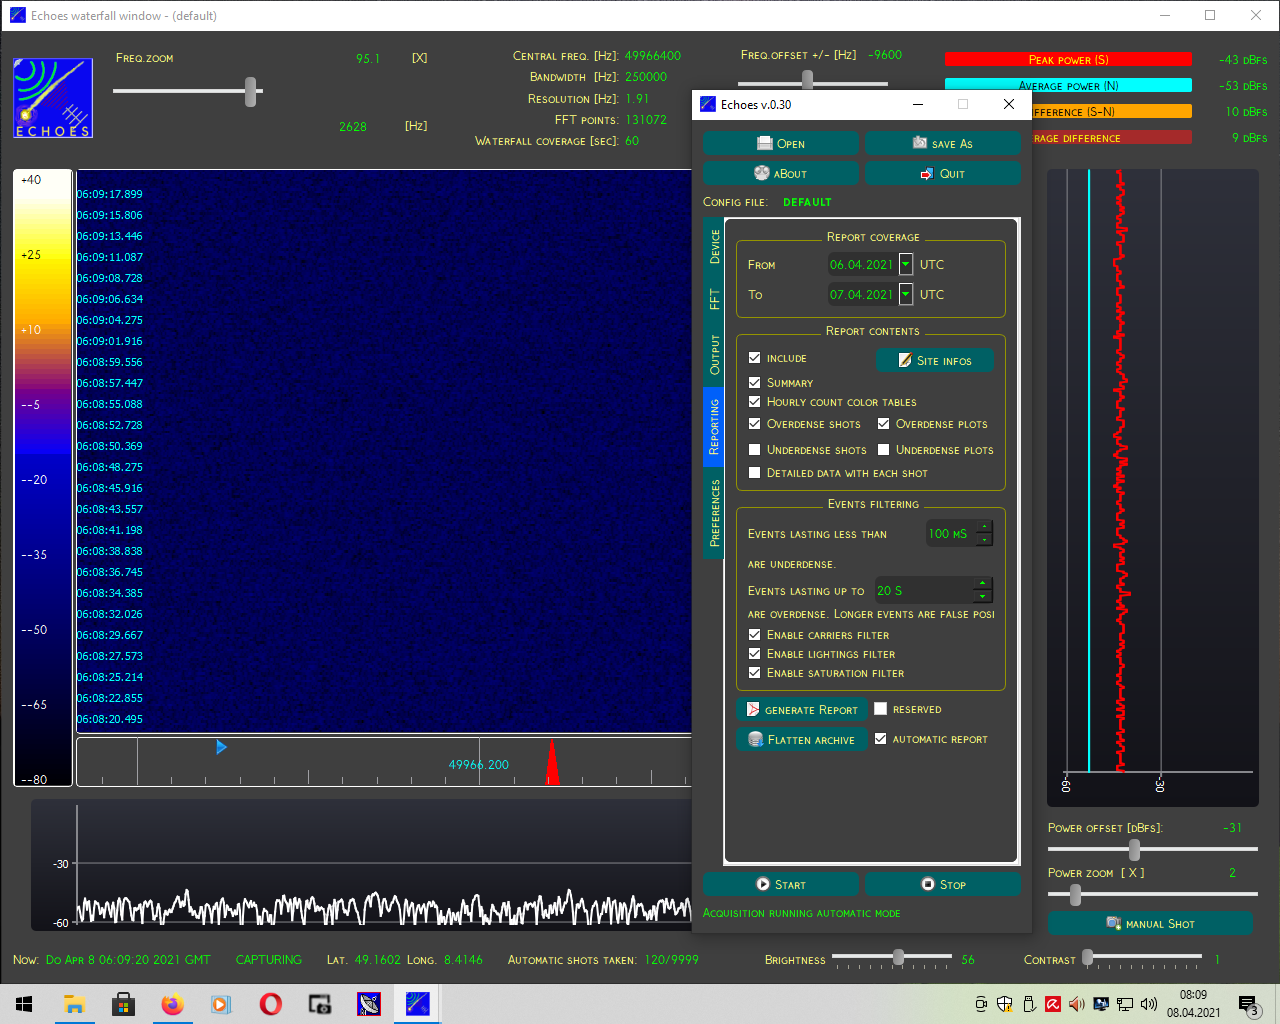Viewport: 1280px width, 1024px height.
Task: Click the blue arrow marker on frequency ruler
Action: (x=221, y=747)
